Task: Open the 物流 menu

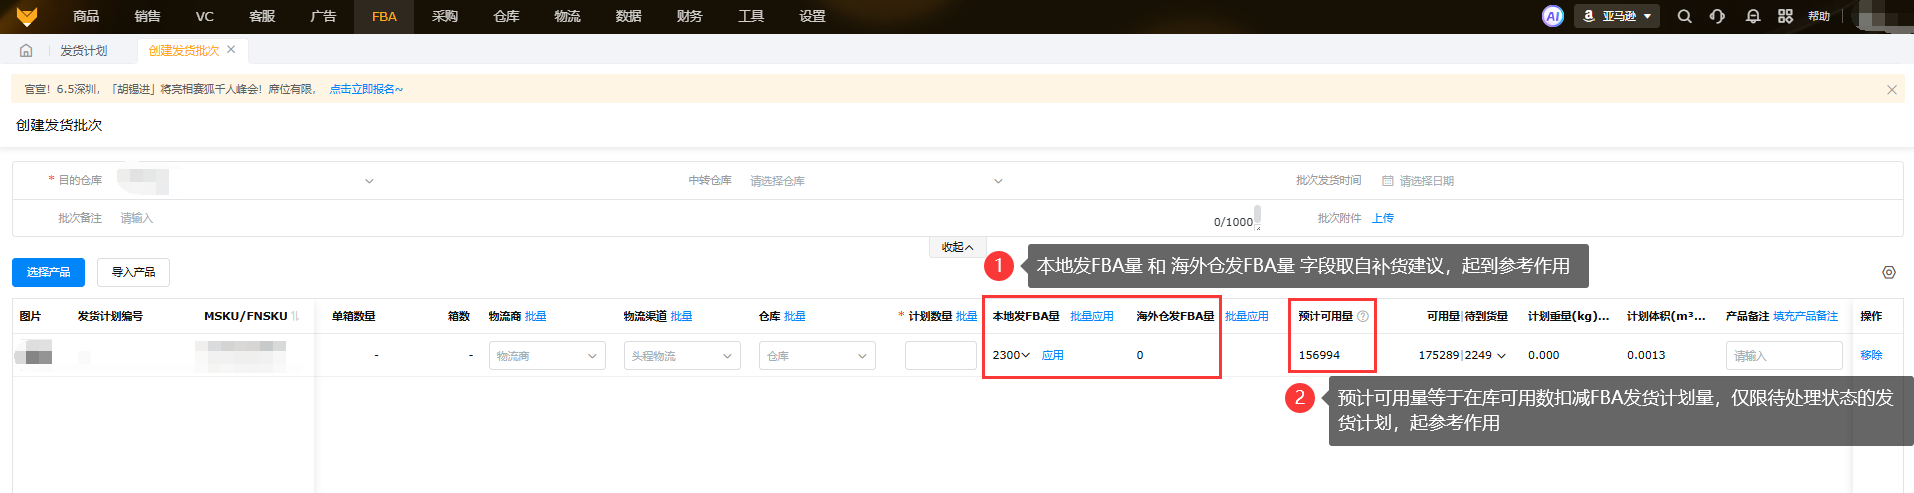Action: coord(567,16)
